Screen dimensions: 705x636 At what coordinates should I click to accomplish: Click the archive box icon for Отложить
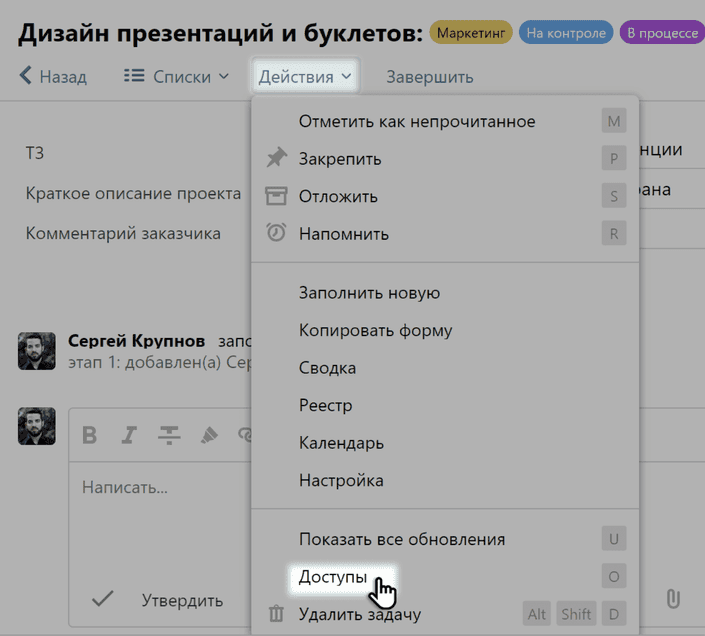(276, 196)
